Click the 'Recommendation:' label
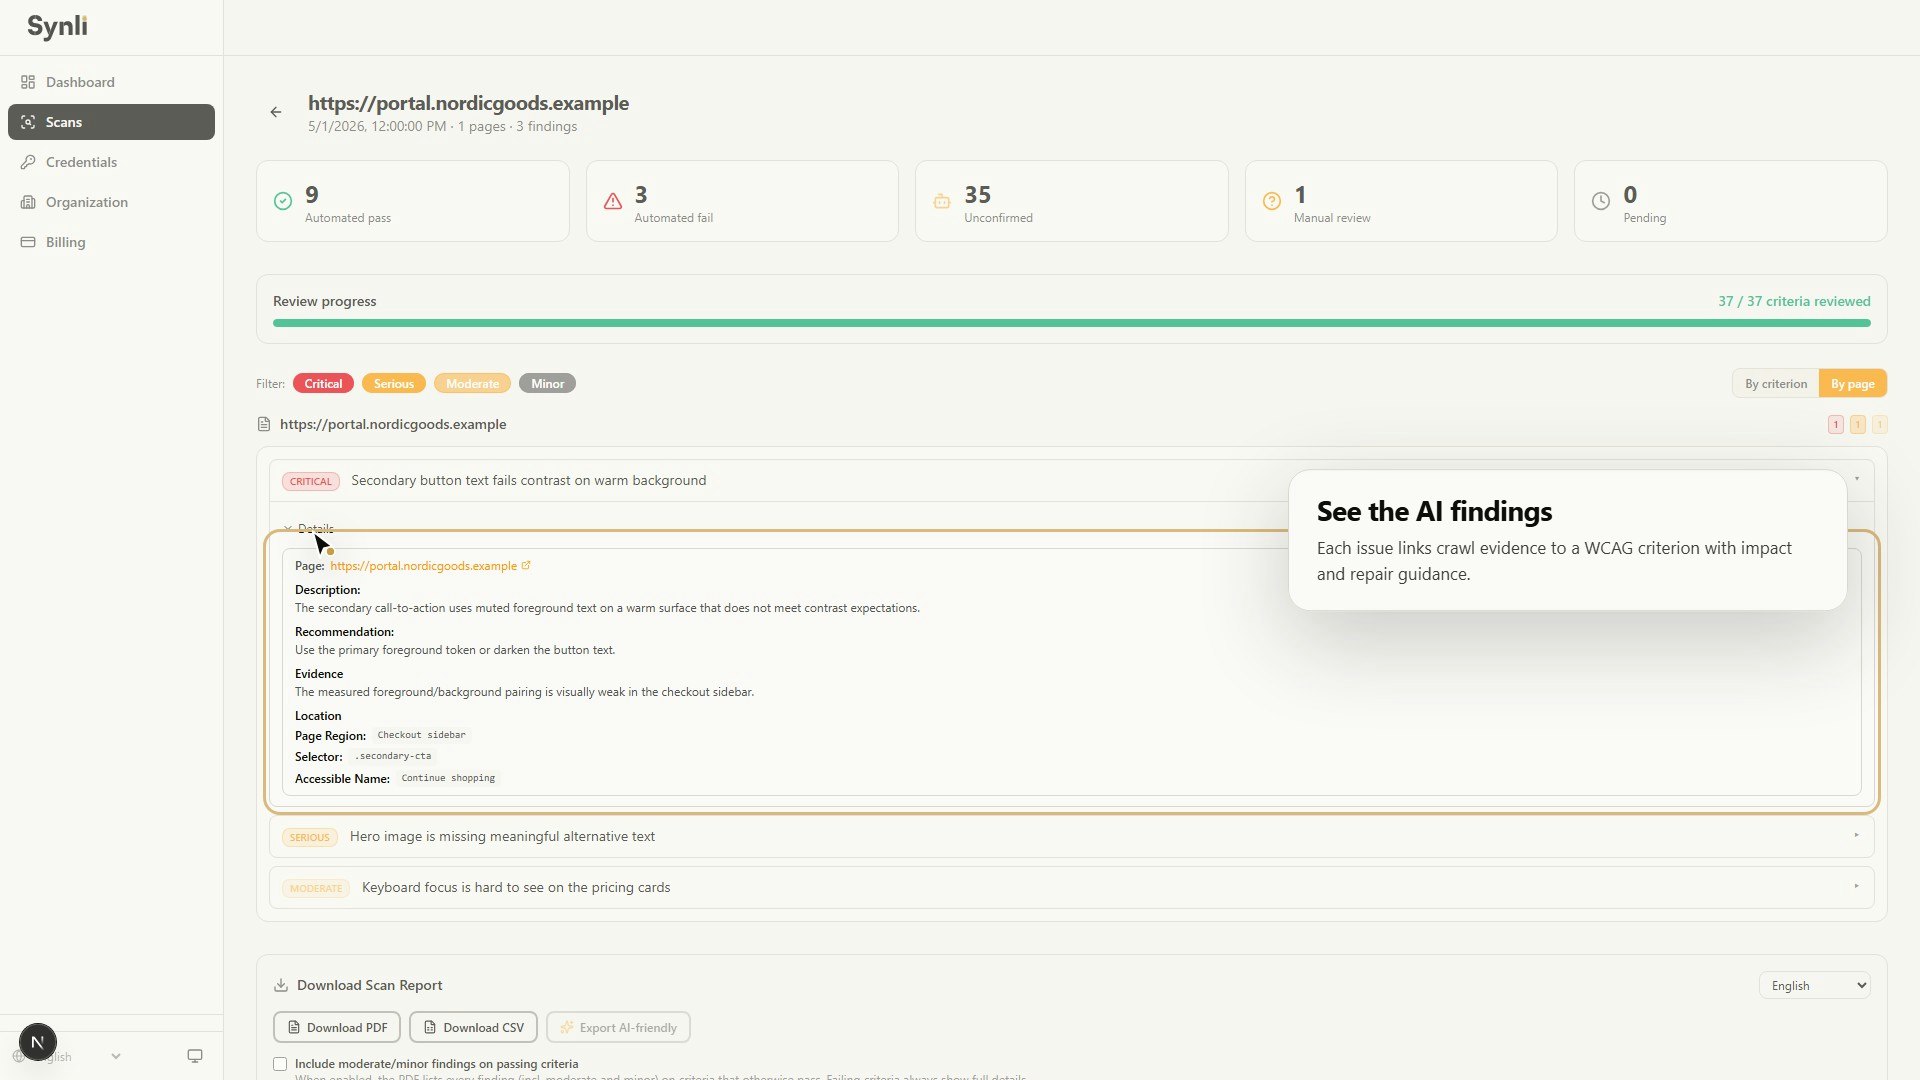This screenshot has height=1080, width=1920. 344,632
